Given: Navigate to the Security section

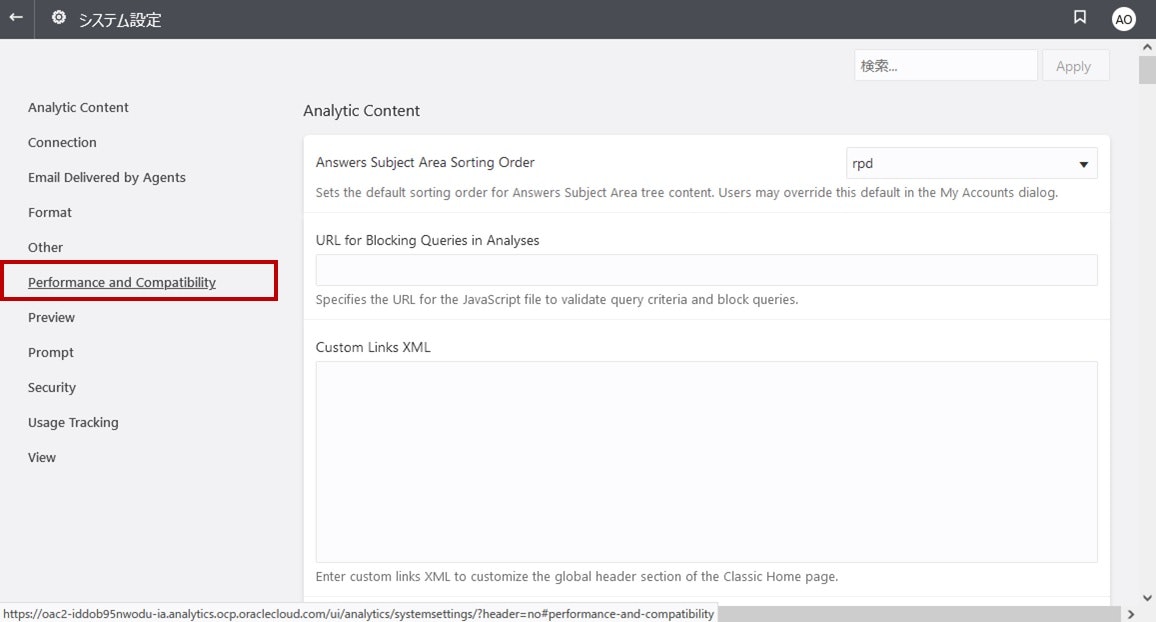Looking at the screenshot, I should coord(52,388).
